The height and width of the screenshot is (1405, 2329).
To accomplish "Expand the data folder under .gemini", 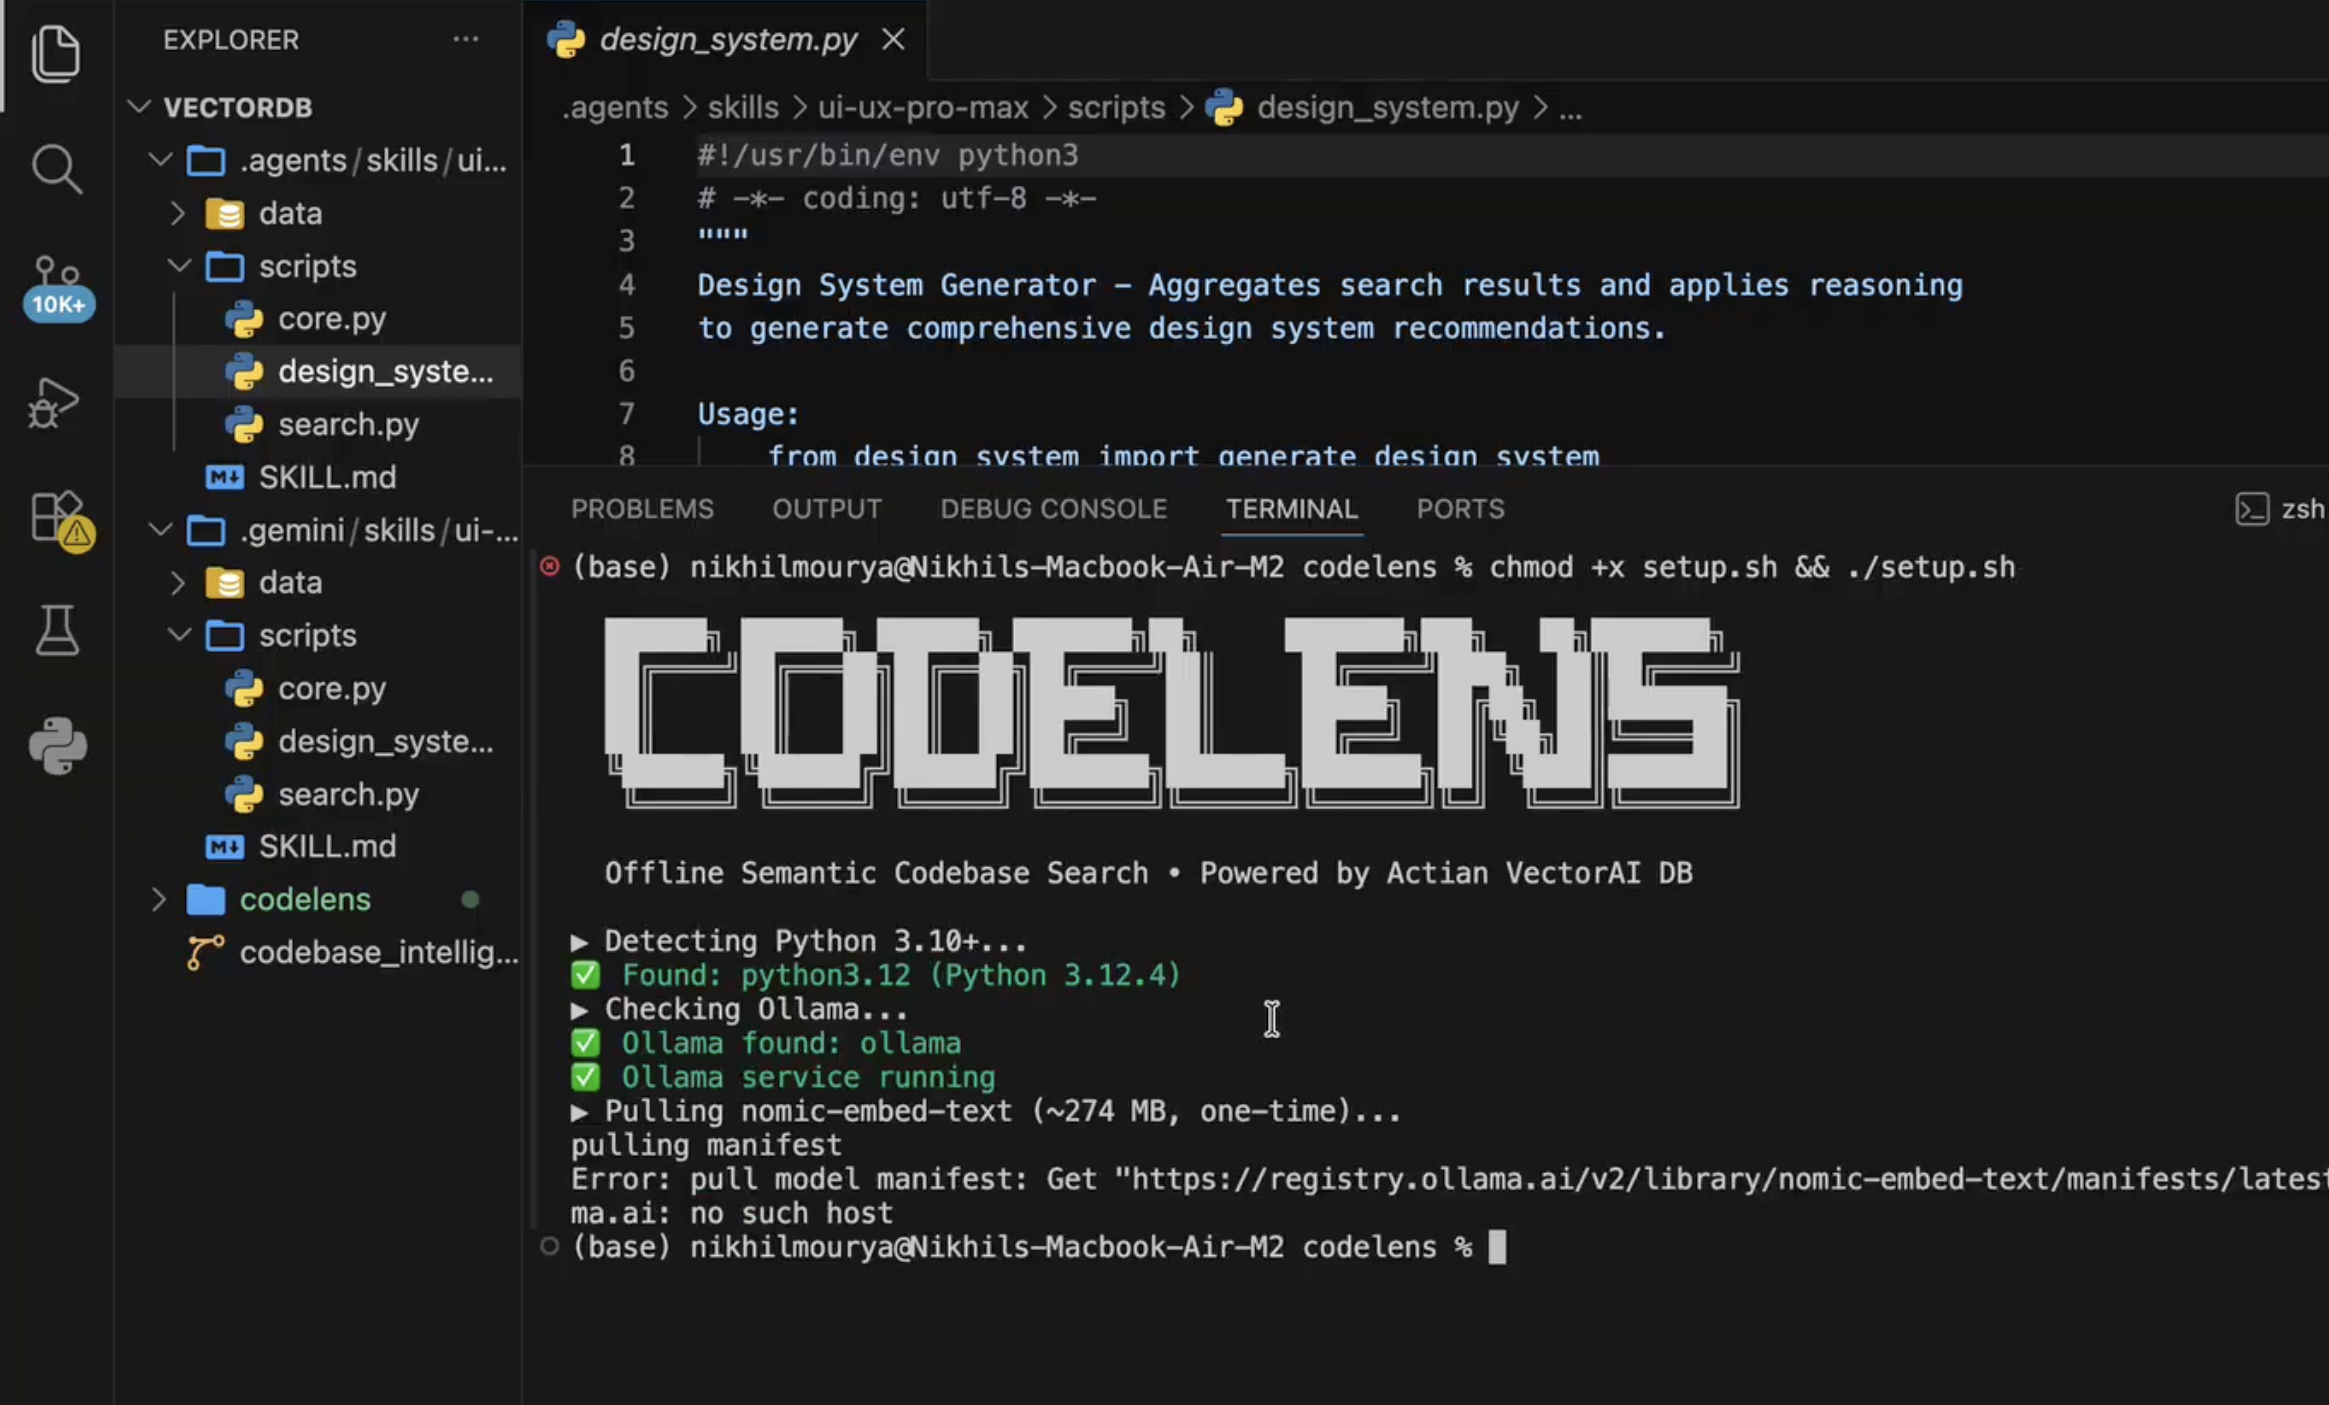I will (x=178, y=582).
